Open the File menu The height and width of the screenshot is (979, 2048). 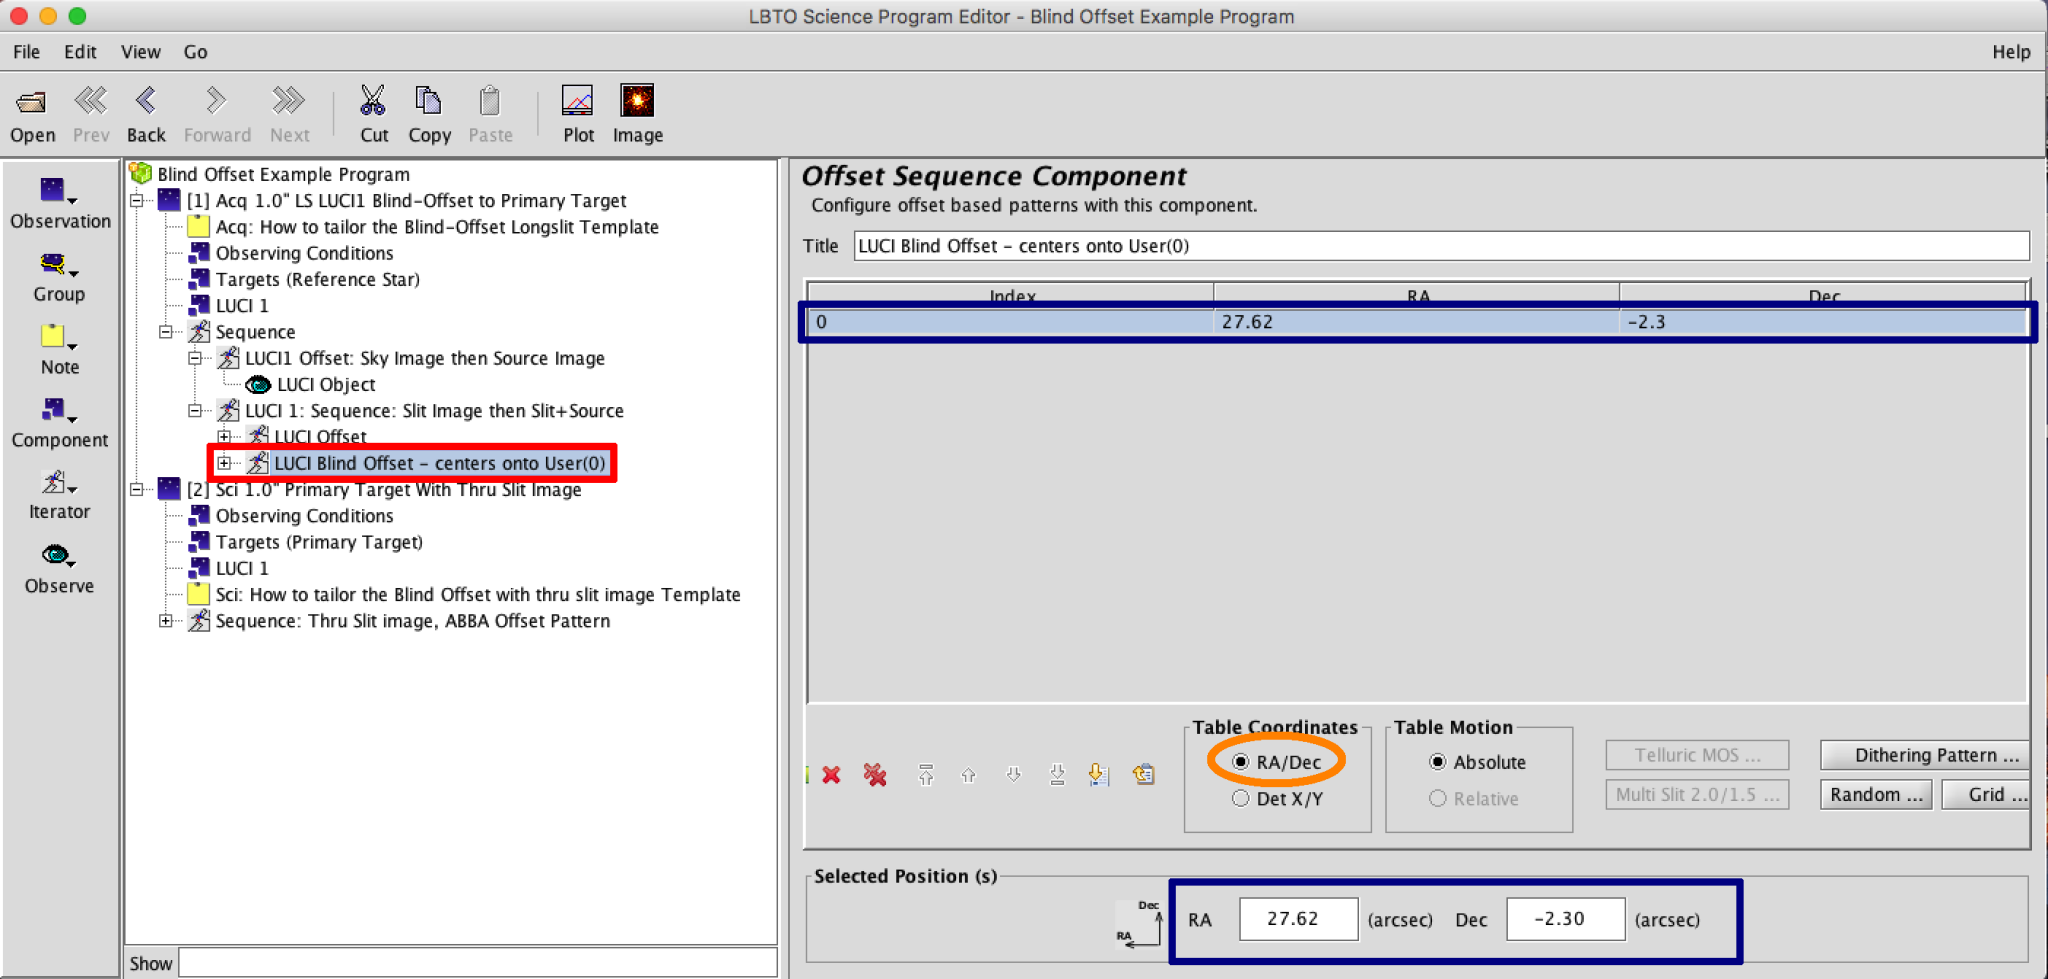tap(26, 52)
